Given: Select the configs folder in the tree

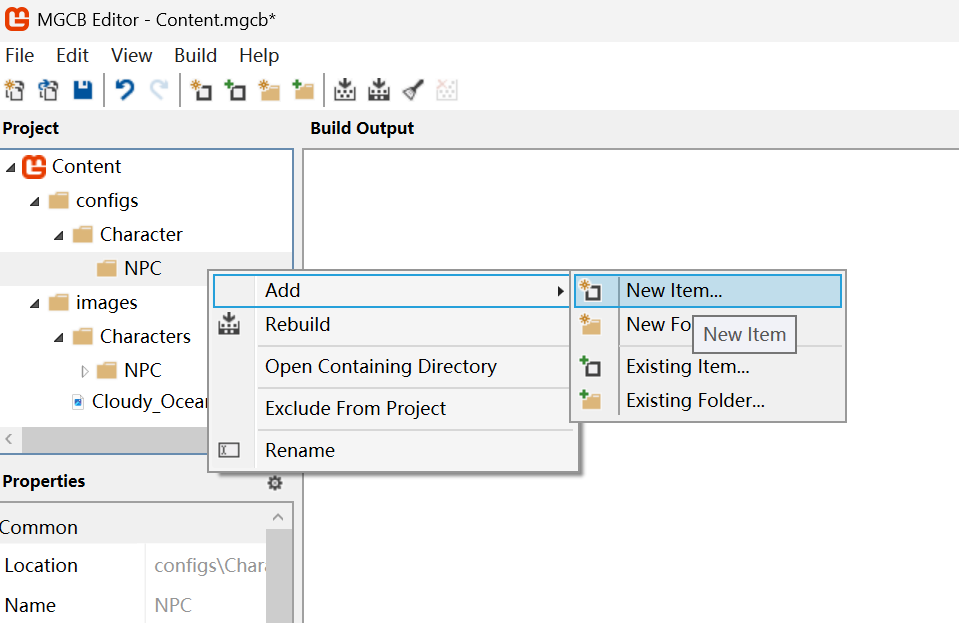Looking at the screenshot, I should pos(107,201).
